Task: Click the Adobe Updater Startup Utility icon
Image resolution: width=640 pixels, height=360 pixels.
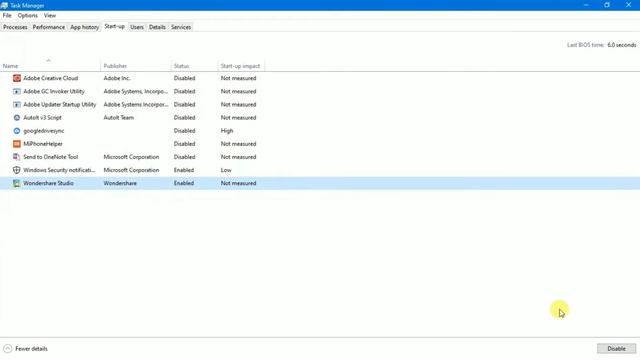Action: point(17,104)
